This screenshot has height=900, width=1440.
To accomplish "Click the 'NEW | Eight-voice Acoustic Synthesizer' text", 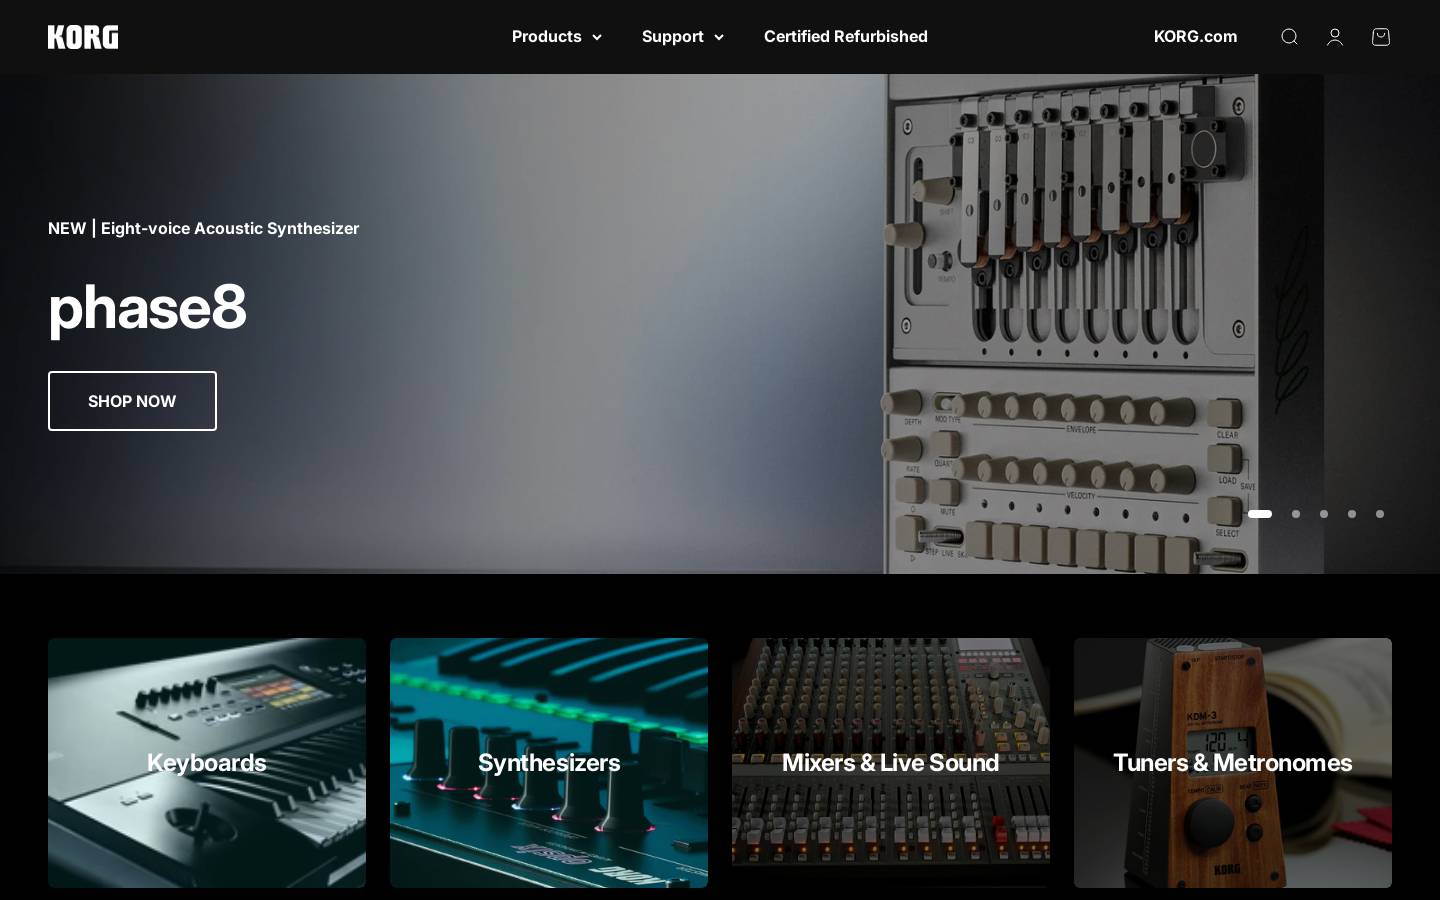I will coord(204,228).
